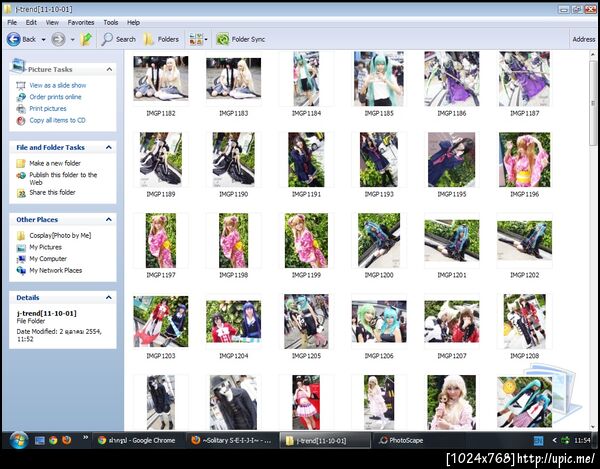Switch to Google Chrome taskbar button
Viewport: 600px width, 469px height.
pyautogui.click(x=139, y=440)
